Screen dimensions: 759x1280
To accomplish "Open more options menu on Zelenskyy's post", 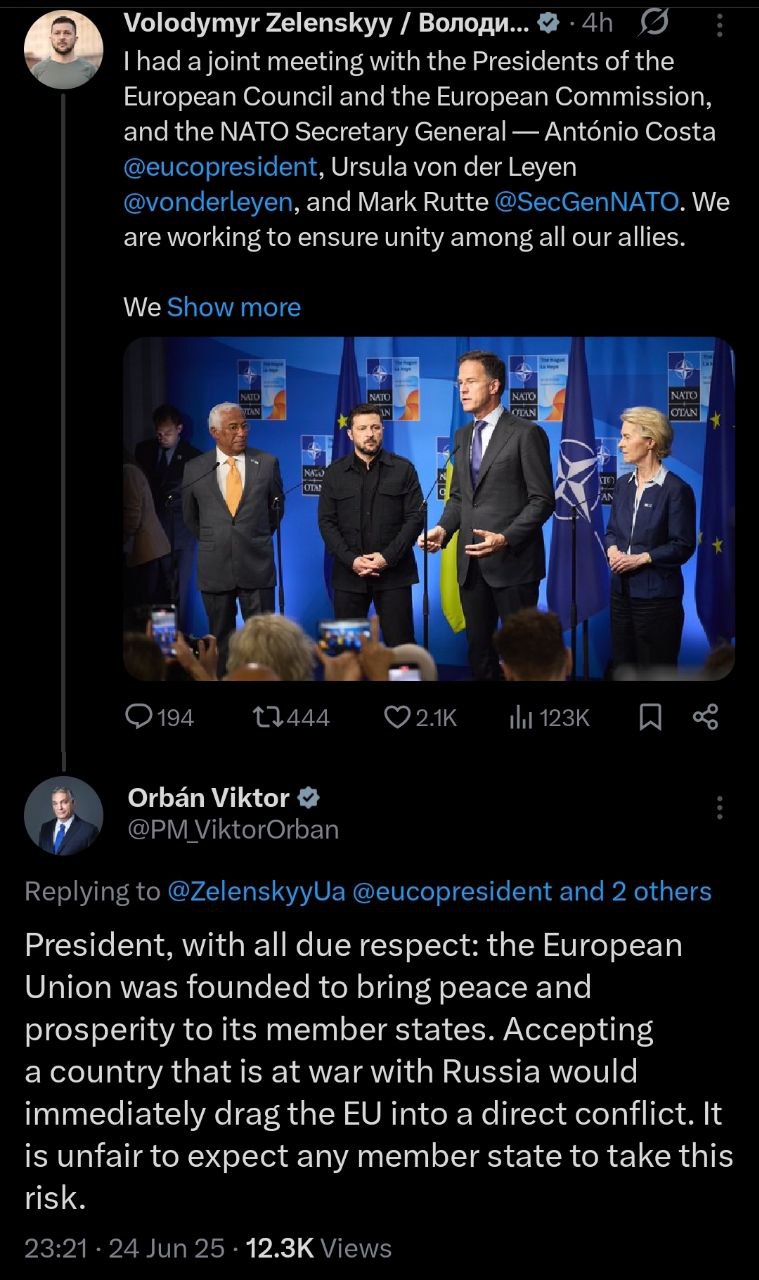I will pos(720,24).
